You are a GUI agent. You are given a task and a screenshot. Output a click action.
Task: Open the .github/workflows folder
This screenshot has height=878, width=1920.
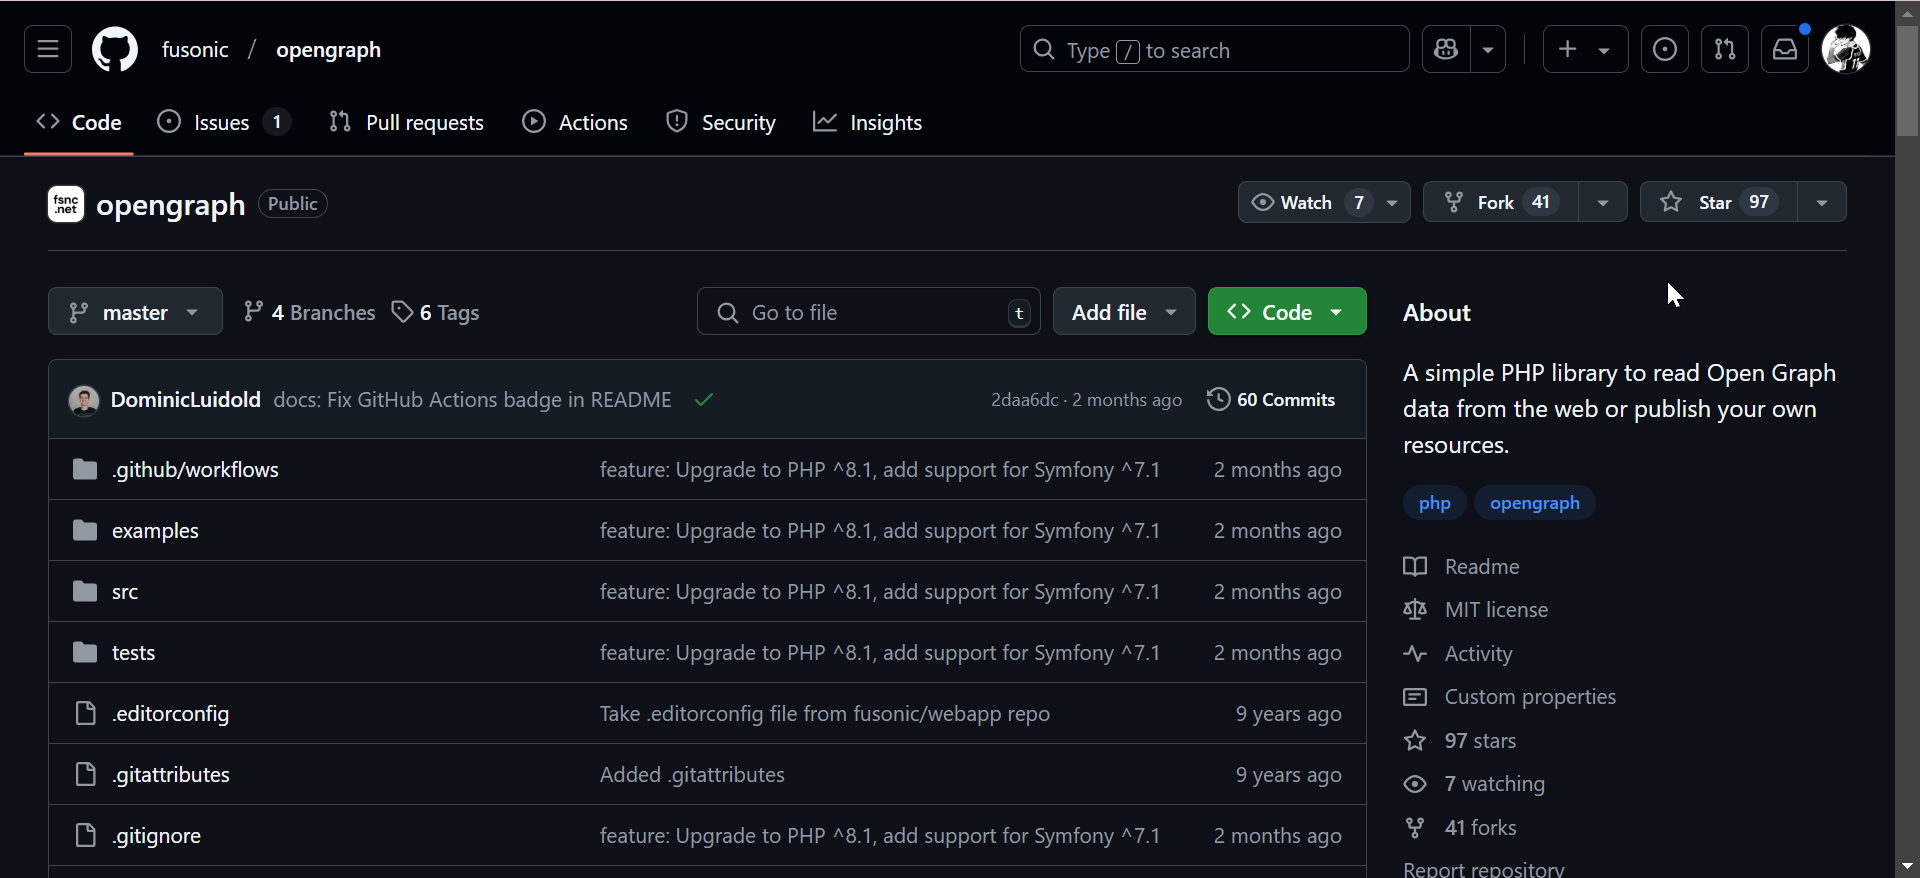pos(195,469)
